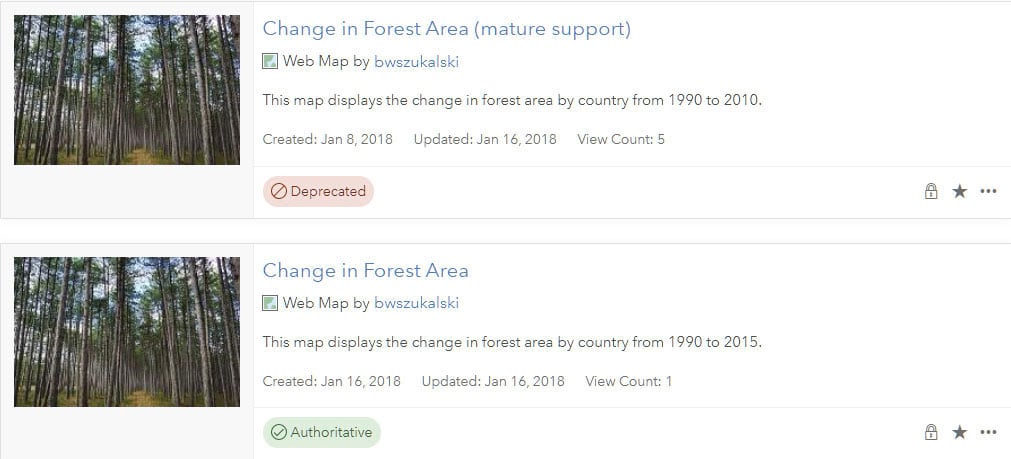1011x459 pixels.
Task: Click the Web Map type icon on the mature support item
Action: click(270, 61)
